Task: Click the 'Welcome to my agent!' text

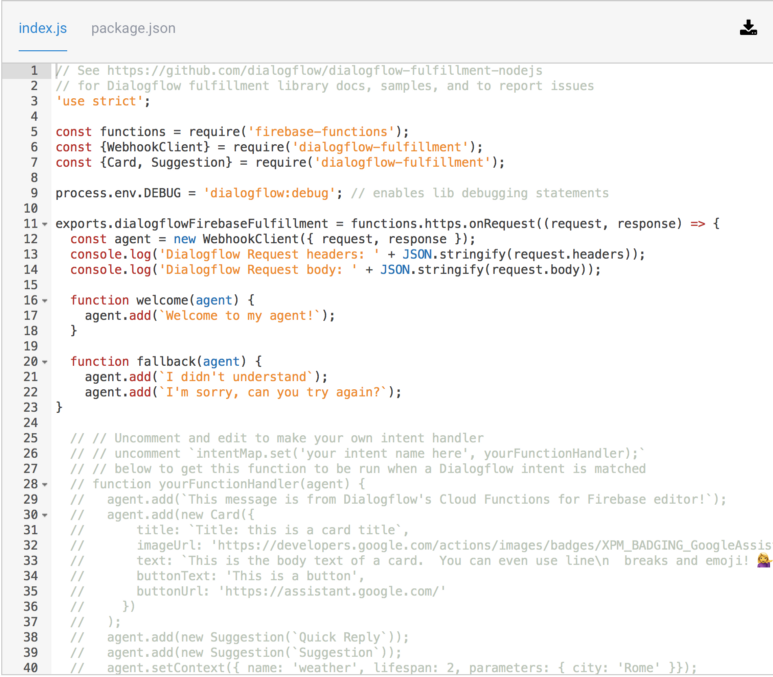Action: pyautogui.click(x=243, y=316)
